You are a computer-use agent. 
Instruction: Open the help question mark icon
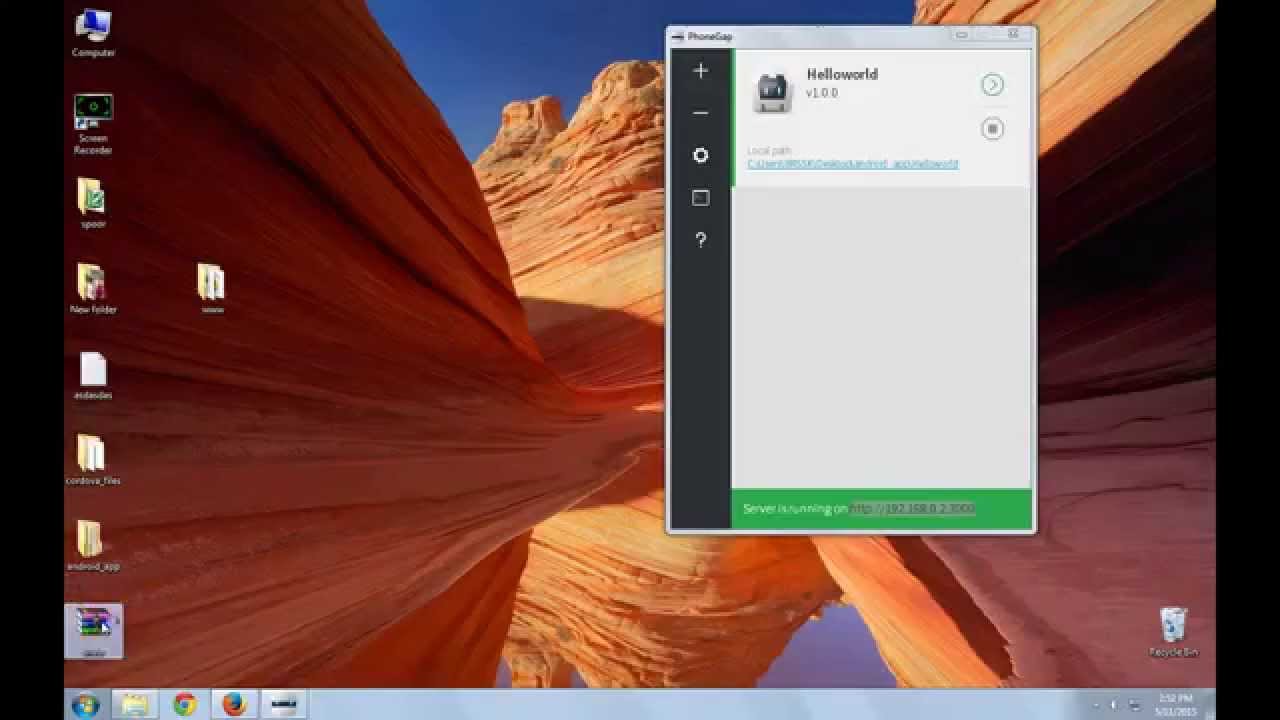pos(701,240)
